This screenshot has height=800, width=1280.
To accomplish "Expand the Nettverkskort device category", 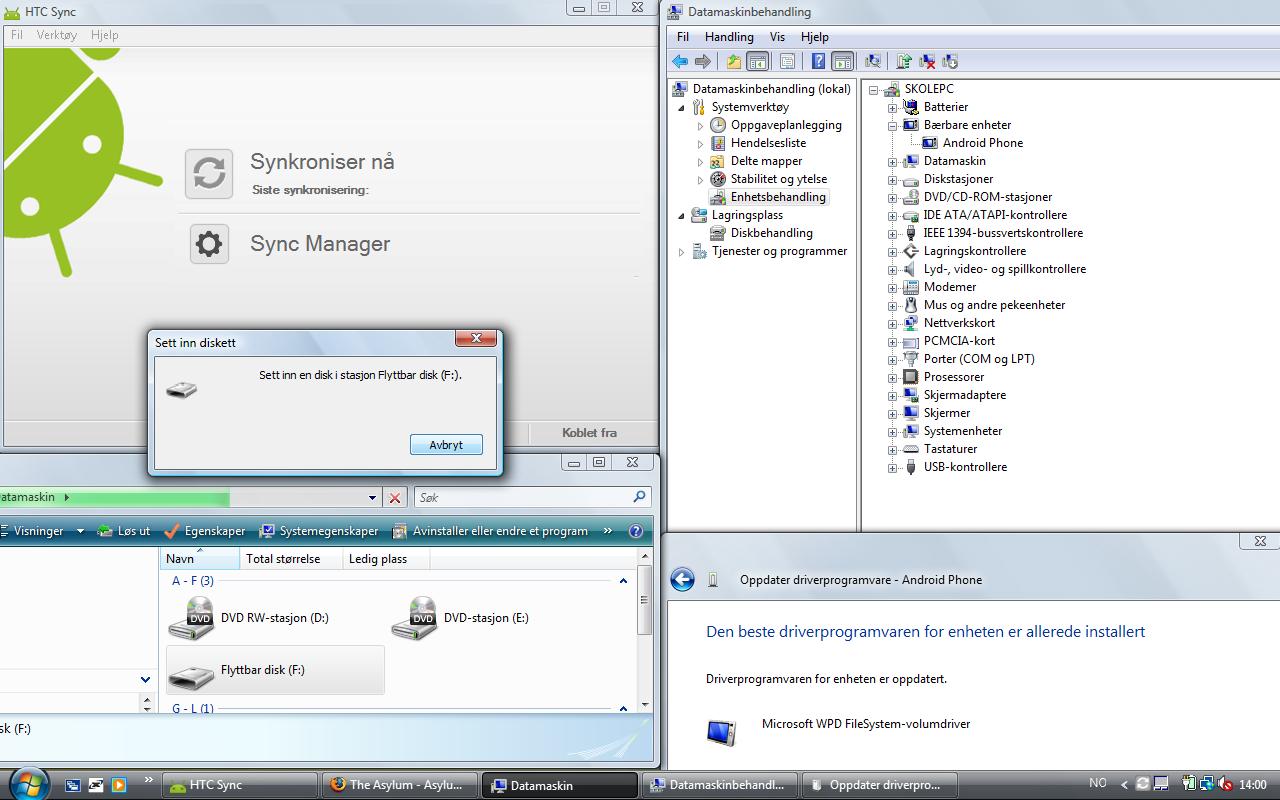I will click(892, 324).
